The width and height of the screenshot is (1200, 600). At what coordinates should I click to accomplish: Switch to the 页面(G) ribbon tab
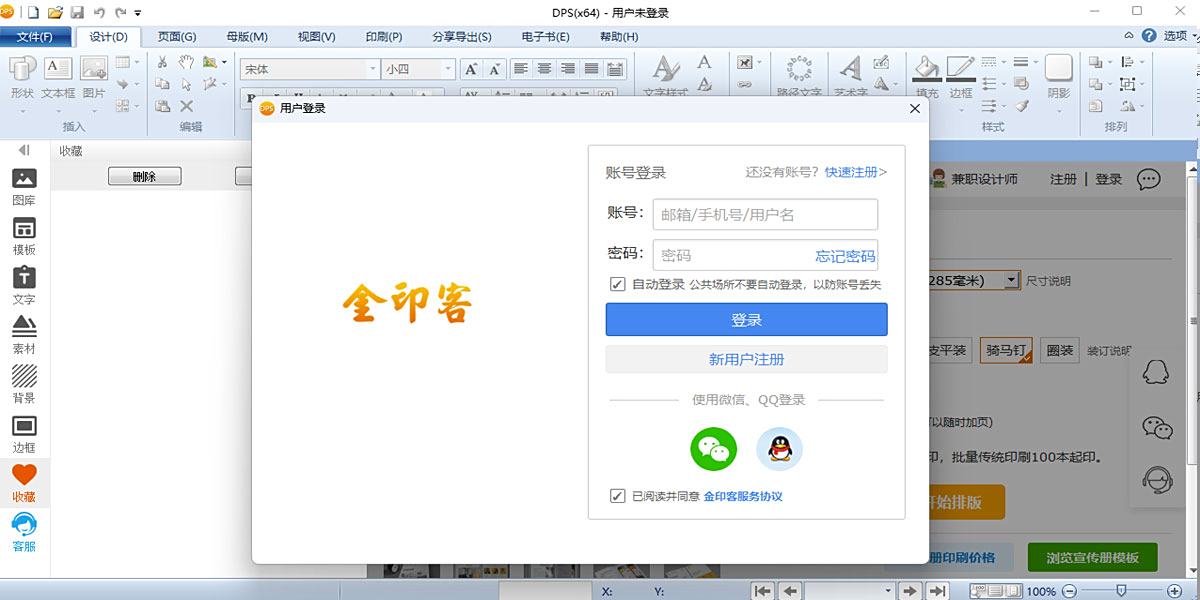click(177, 37)
